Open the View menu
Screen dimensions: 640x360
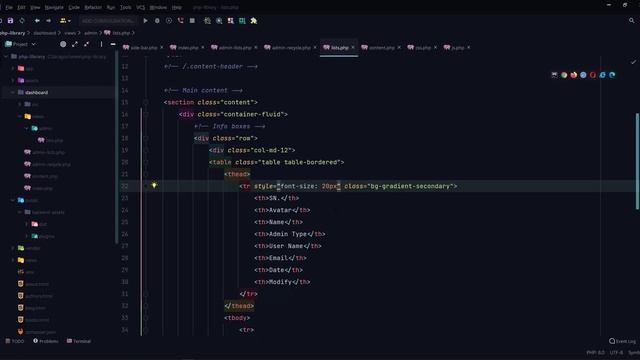pyautogui.click(x=36, y=7)
